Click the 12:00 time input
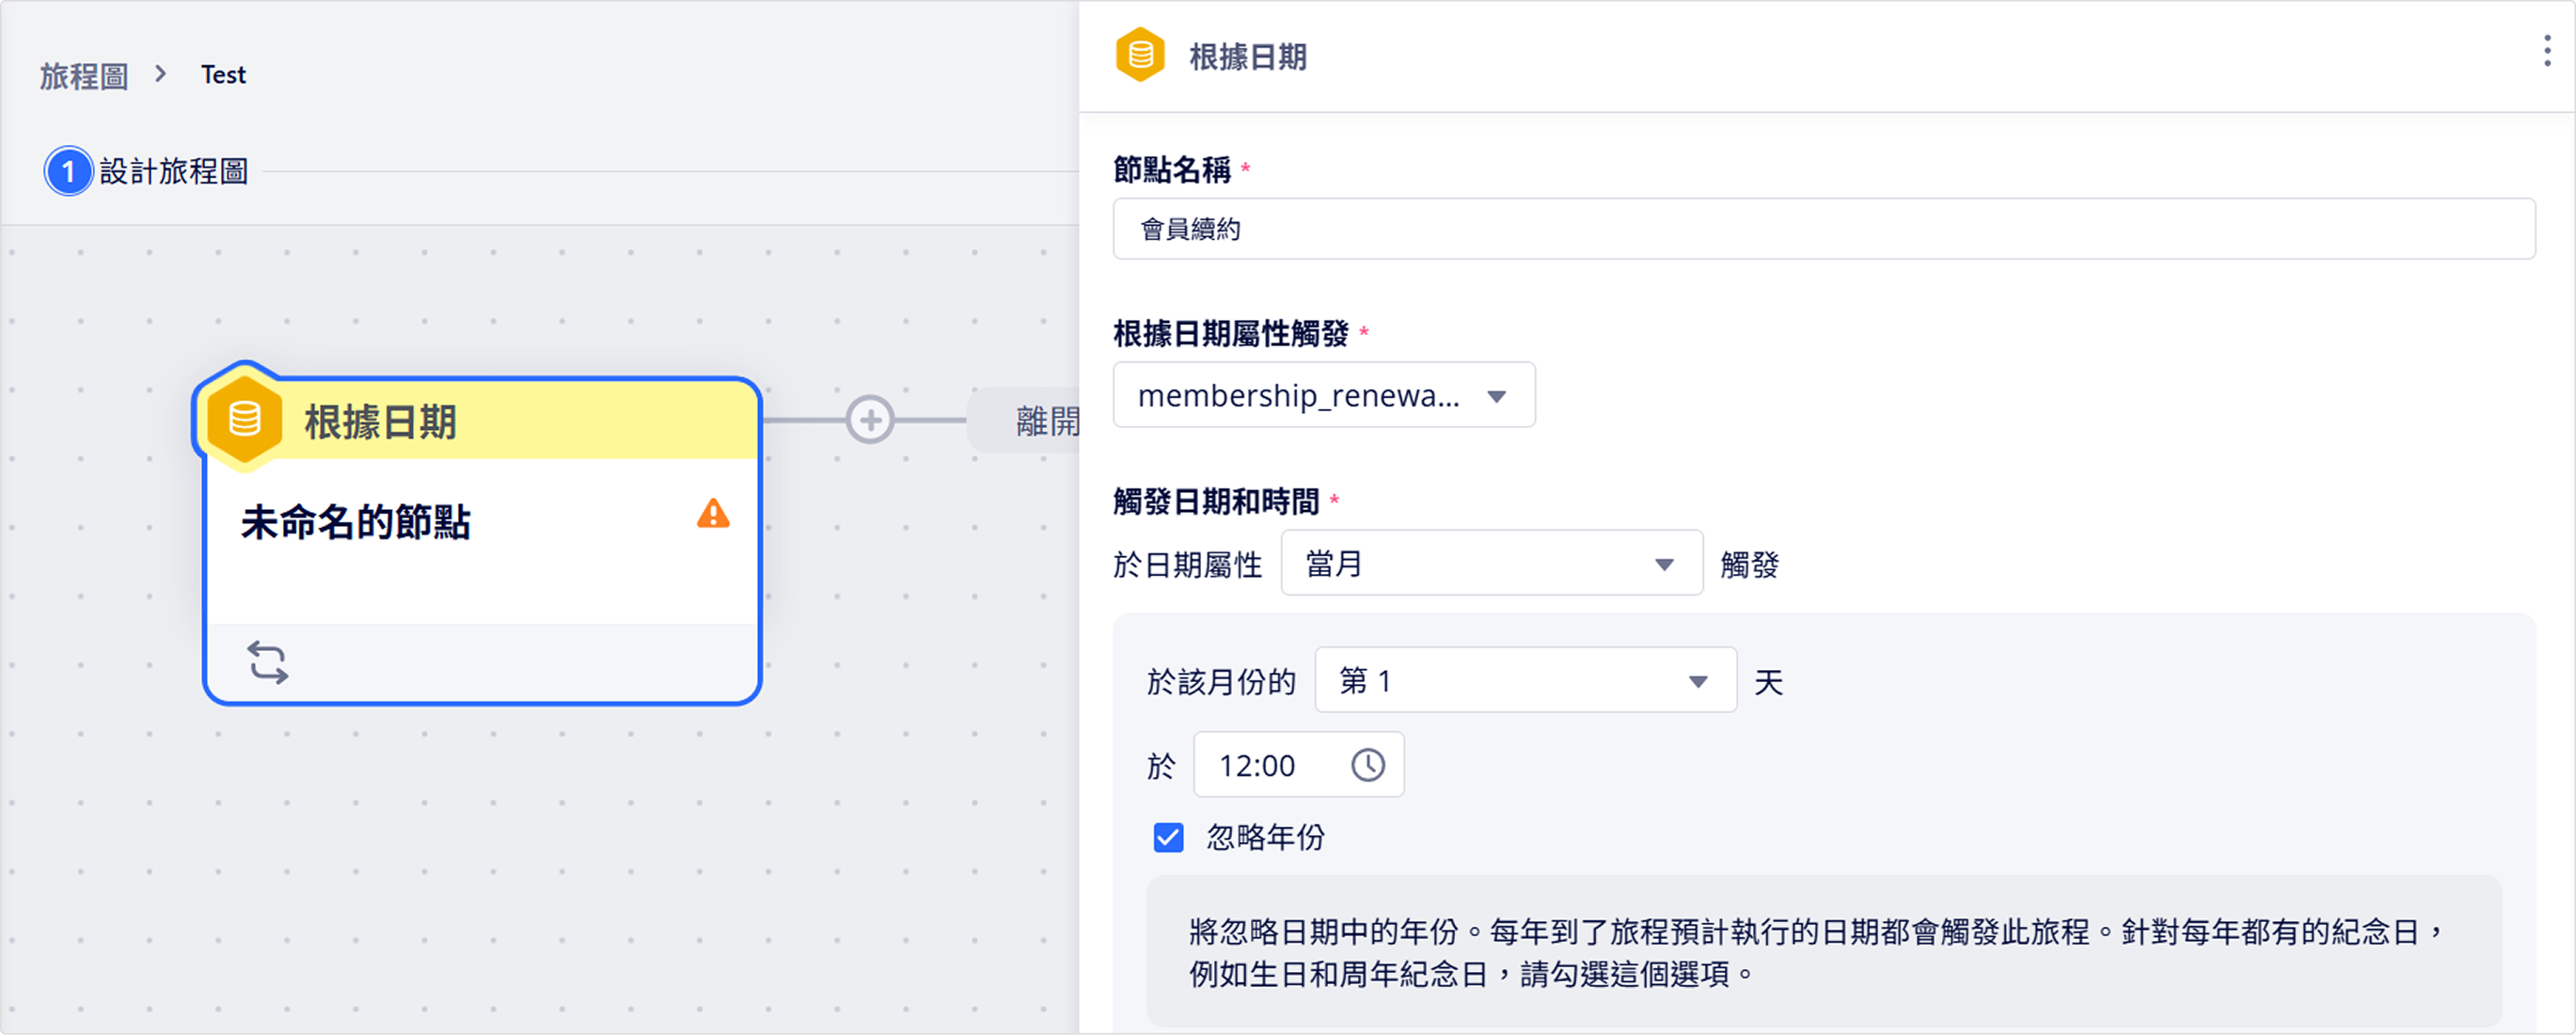Screen dimensions: 2576x1035 [1270, 766]
